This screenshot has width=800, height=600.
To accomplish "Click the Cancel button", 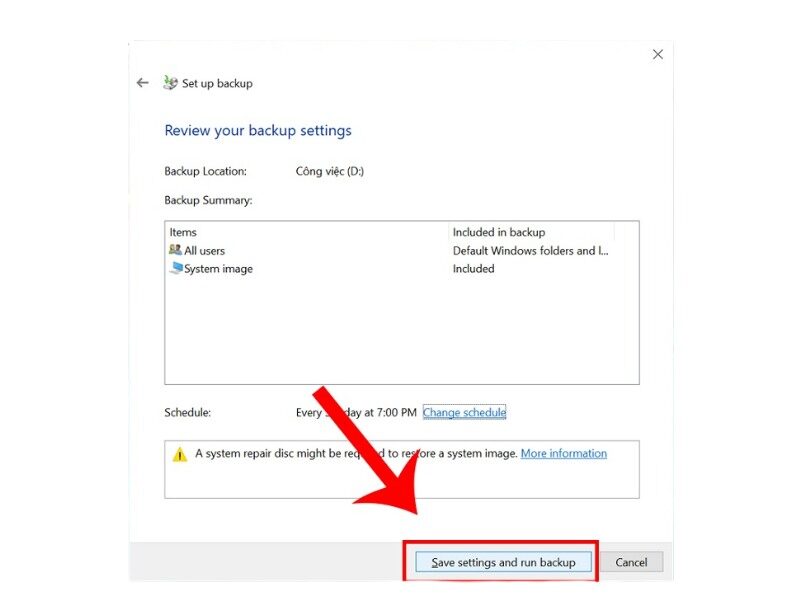I will 632,561.
